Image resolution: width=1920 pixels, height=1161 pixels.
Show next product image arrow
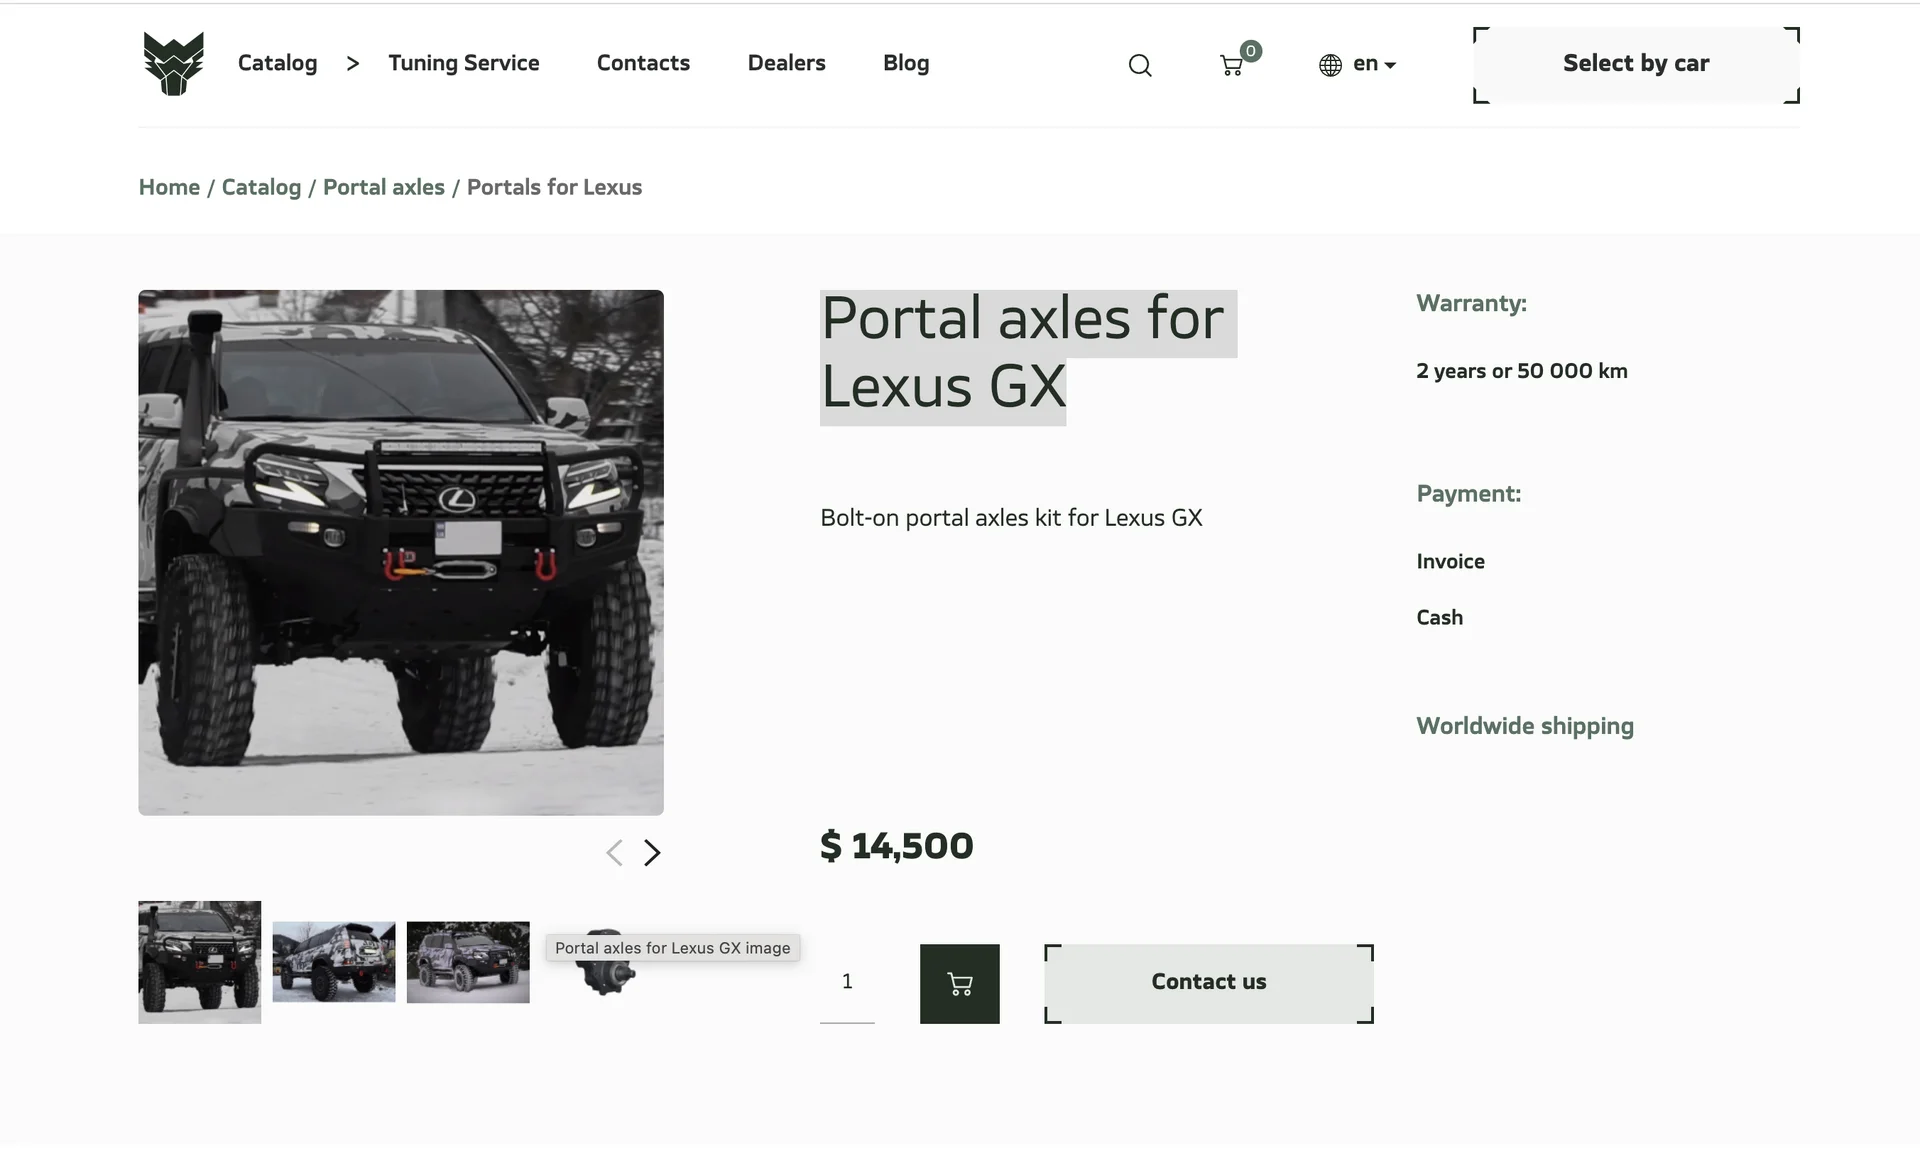652,852
